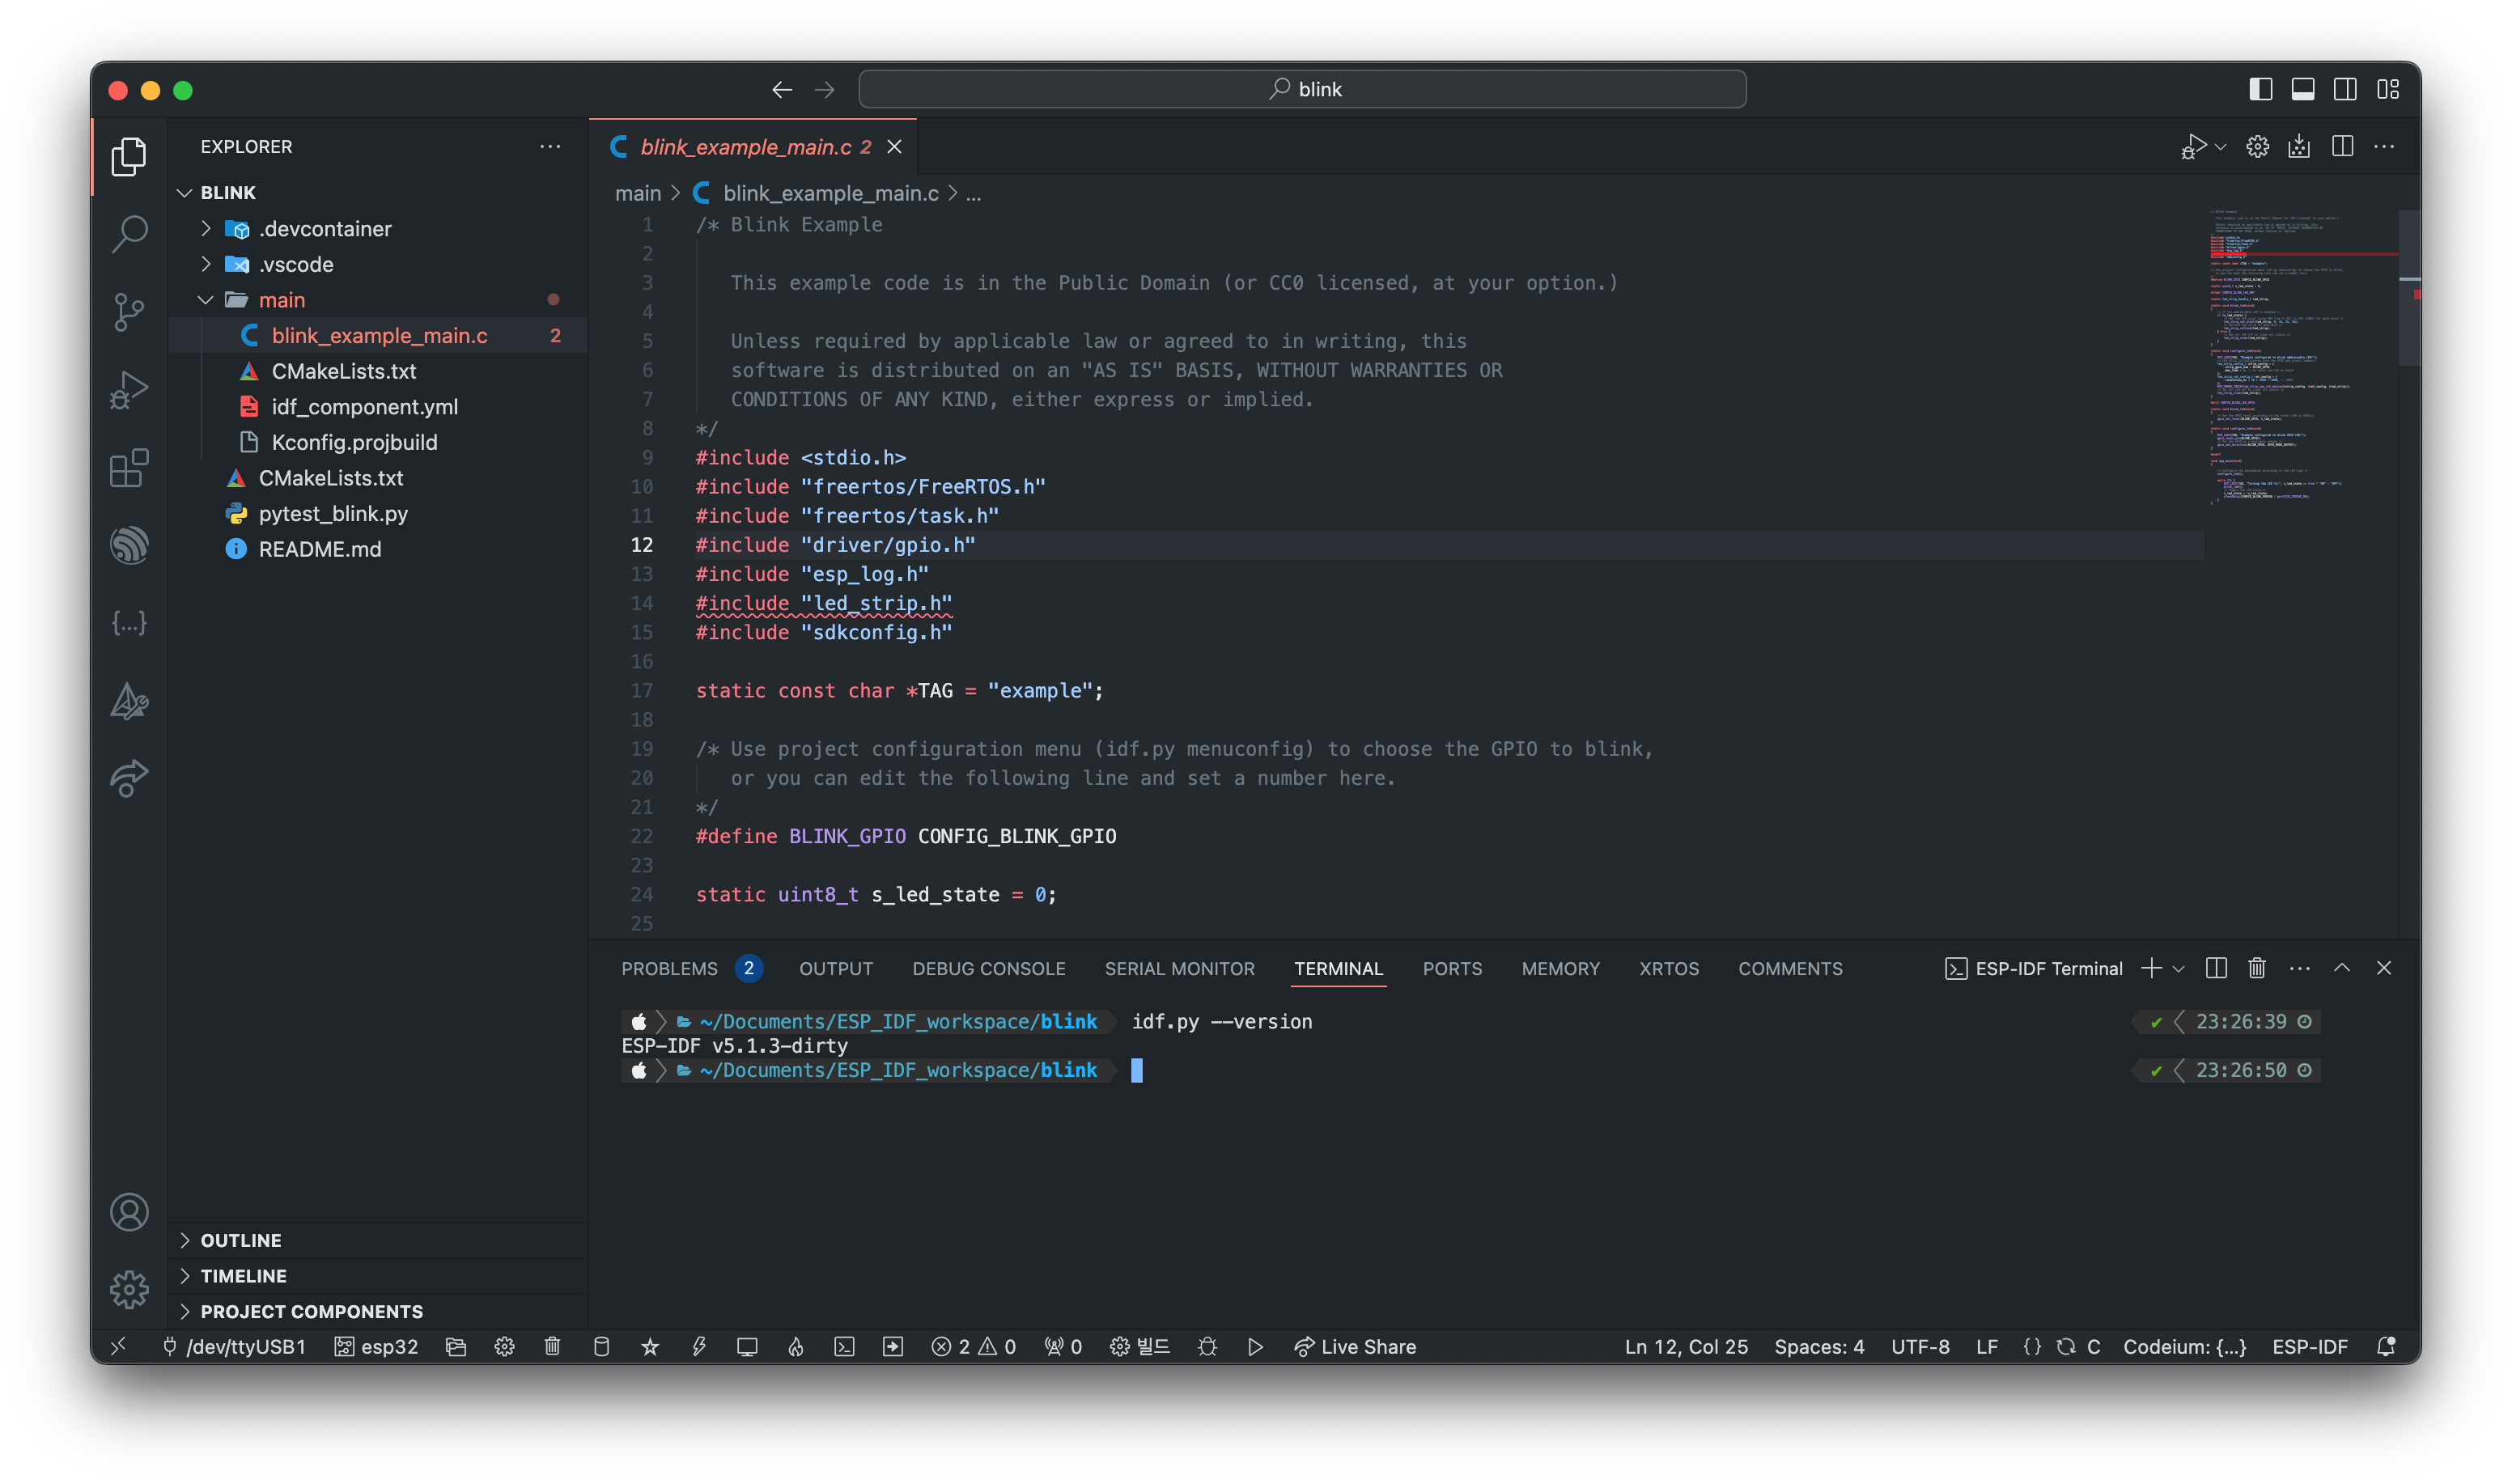The image size is (2512, 1484).
Task: Open the Run and Debug view
Action: [129, 390]
